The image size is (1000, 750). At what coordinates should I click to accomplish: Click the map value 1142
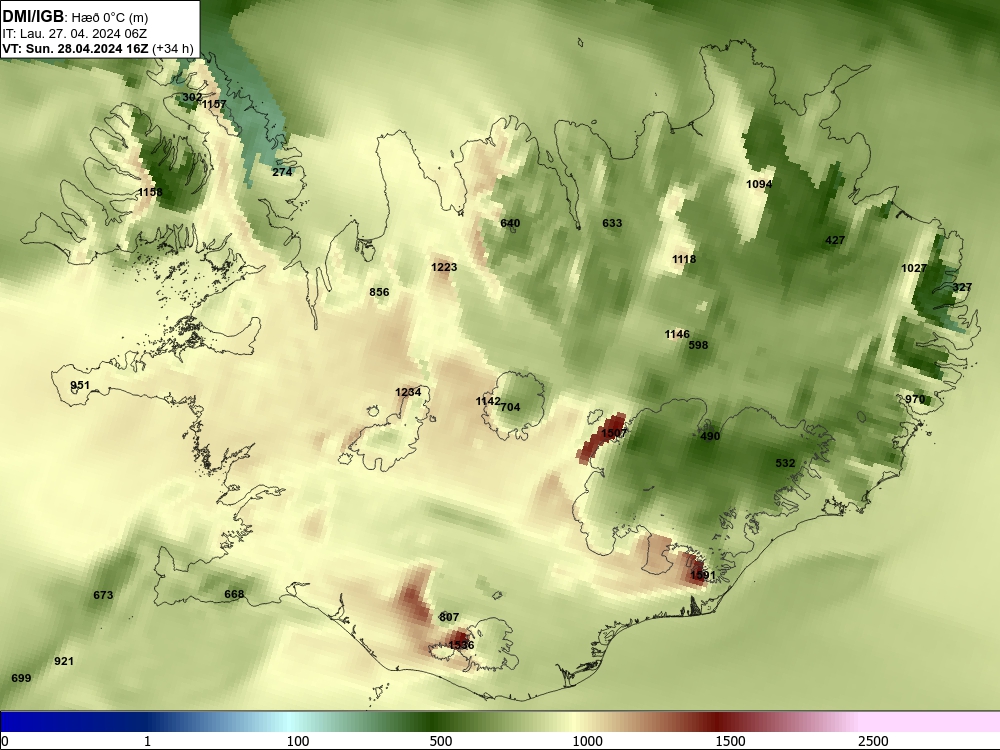[x=488, y=401]
